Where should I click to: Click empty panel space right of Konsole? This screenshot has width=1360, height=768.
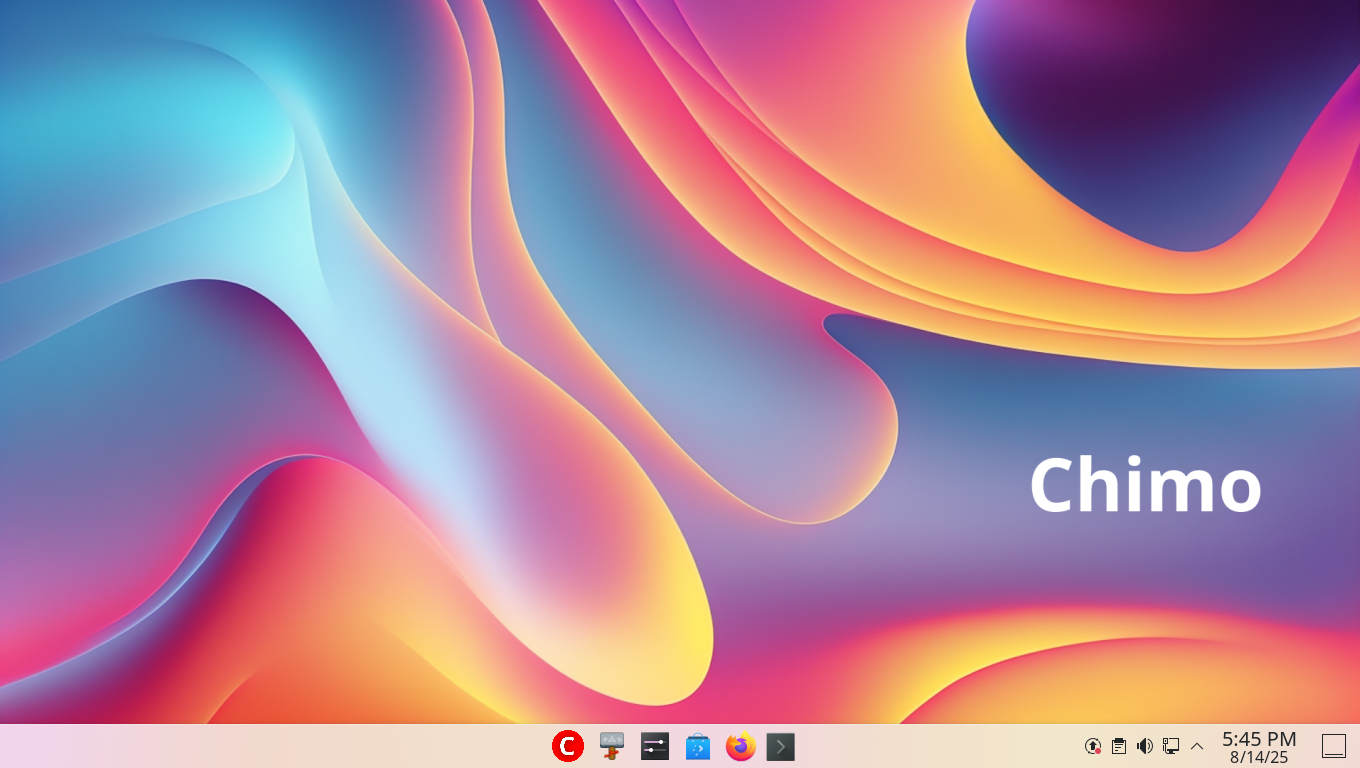930,746
